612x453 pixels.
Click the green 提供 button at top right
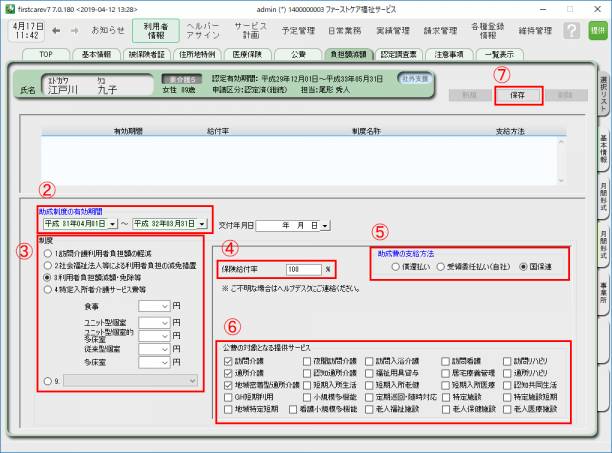point(597,31)
